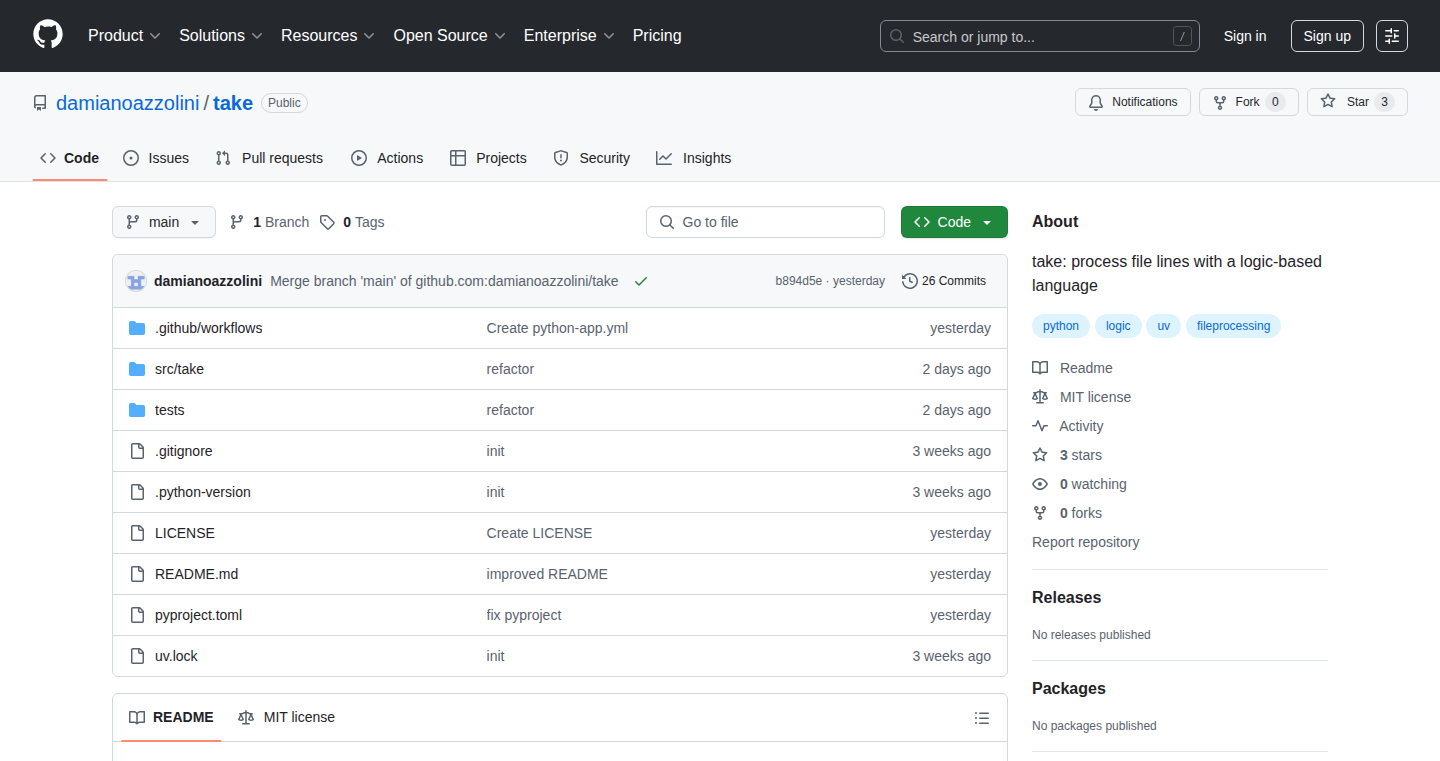
Task: Click the MIT license scale icon in About
Action: pos(1040,397)
